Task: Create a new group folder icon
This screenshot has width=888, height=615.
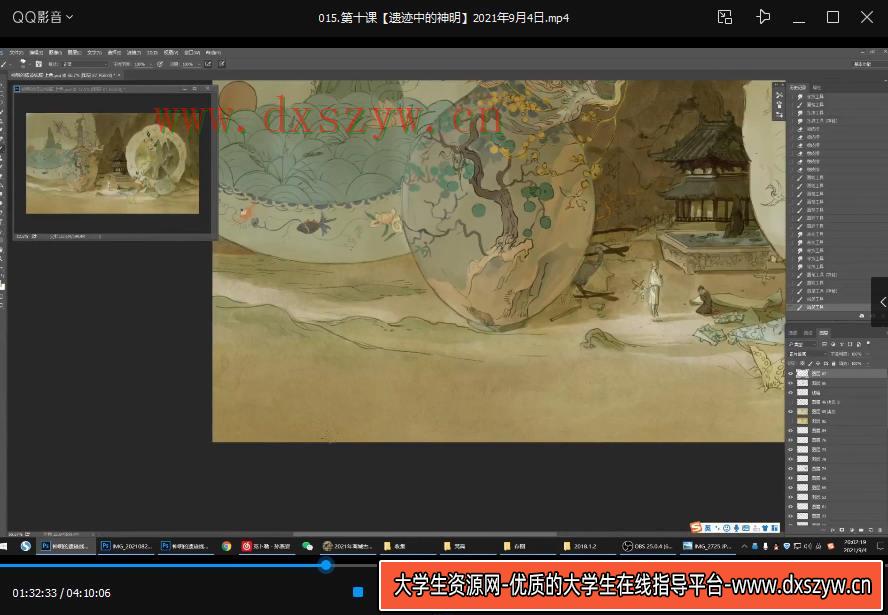Action: point(861,530)
